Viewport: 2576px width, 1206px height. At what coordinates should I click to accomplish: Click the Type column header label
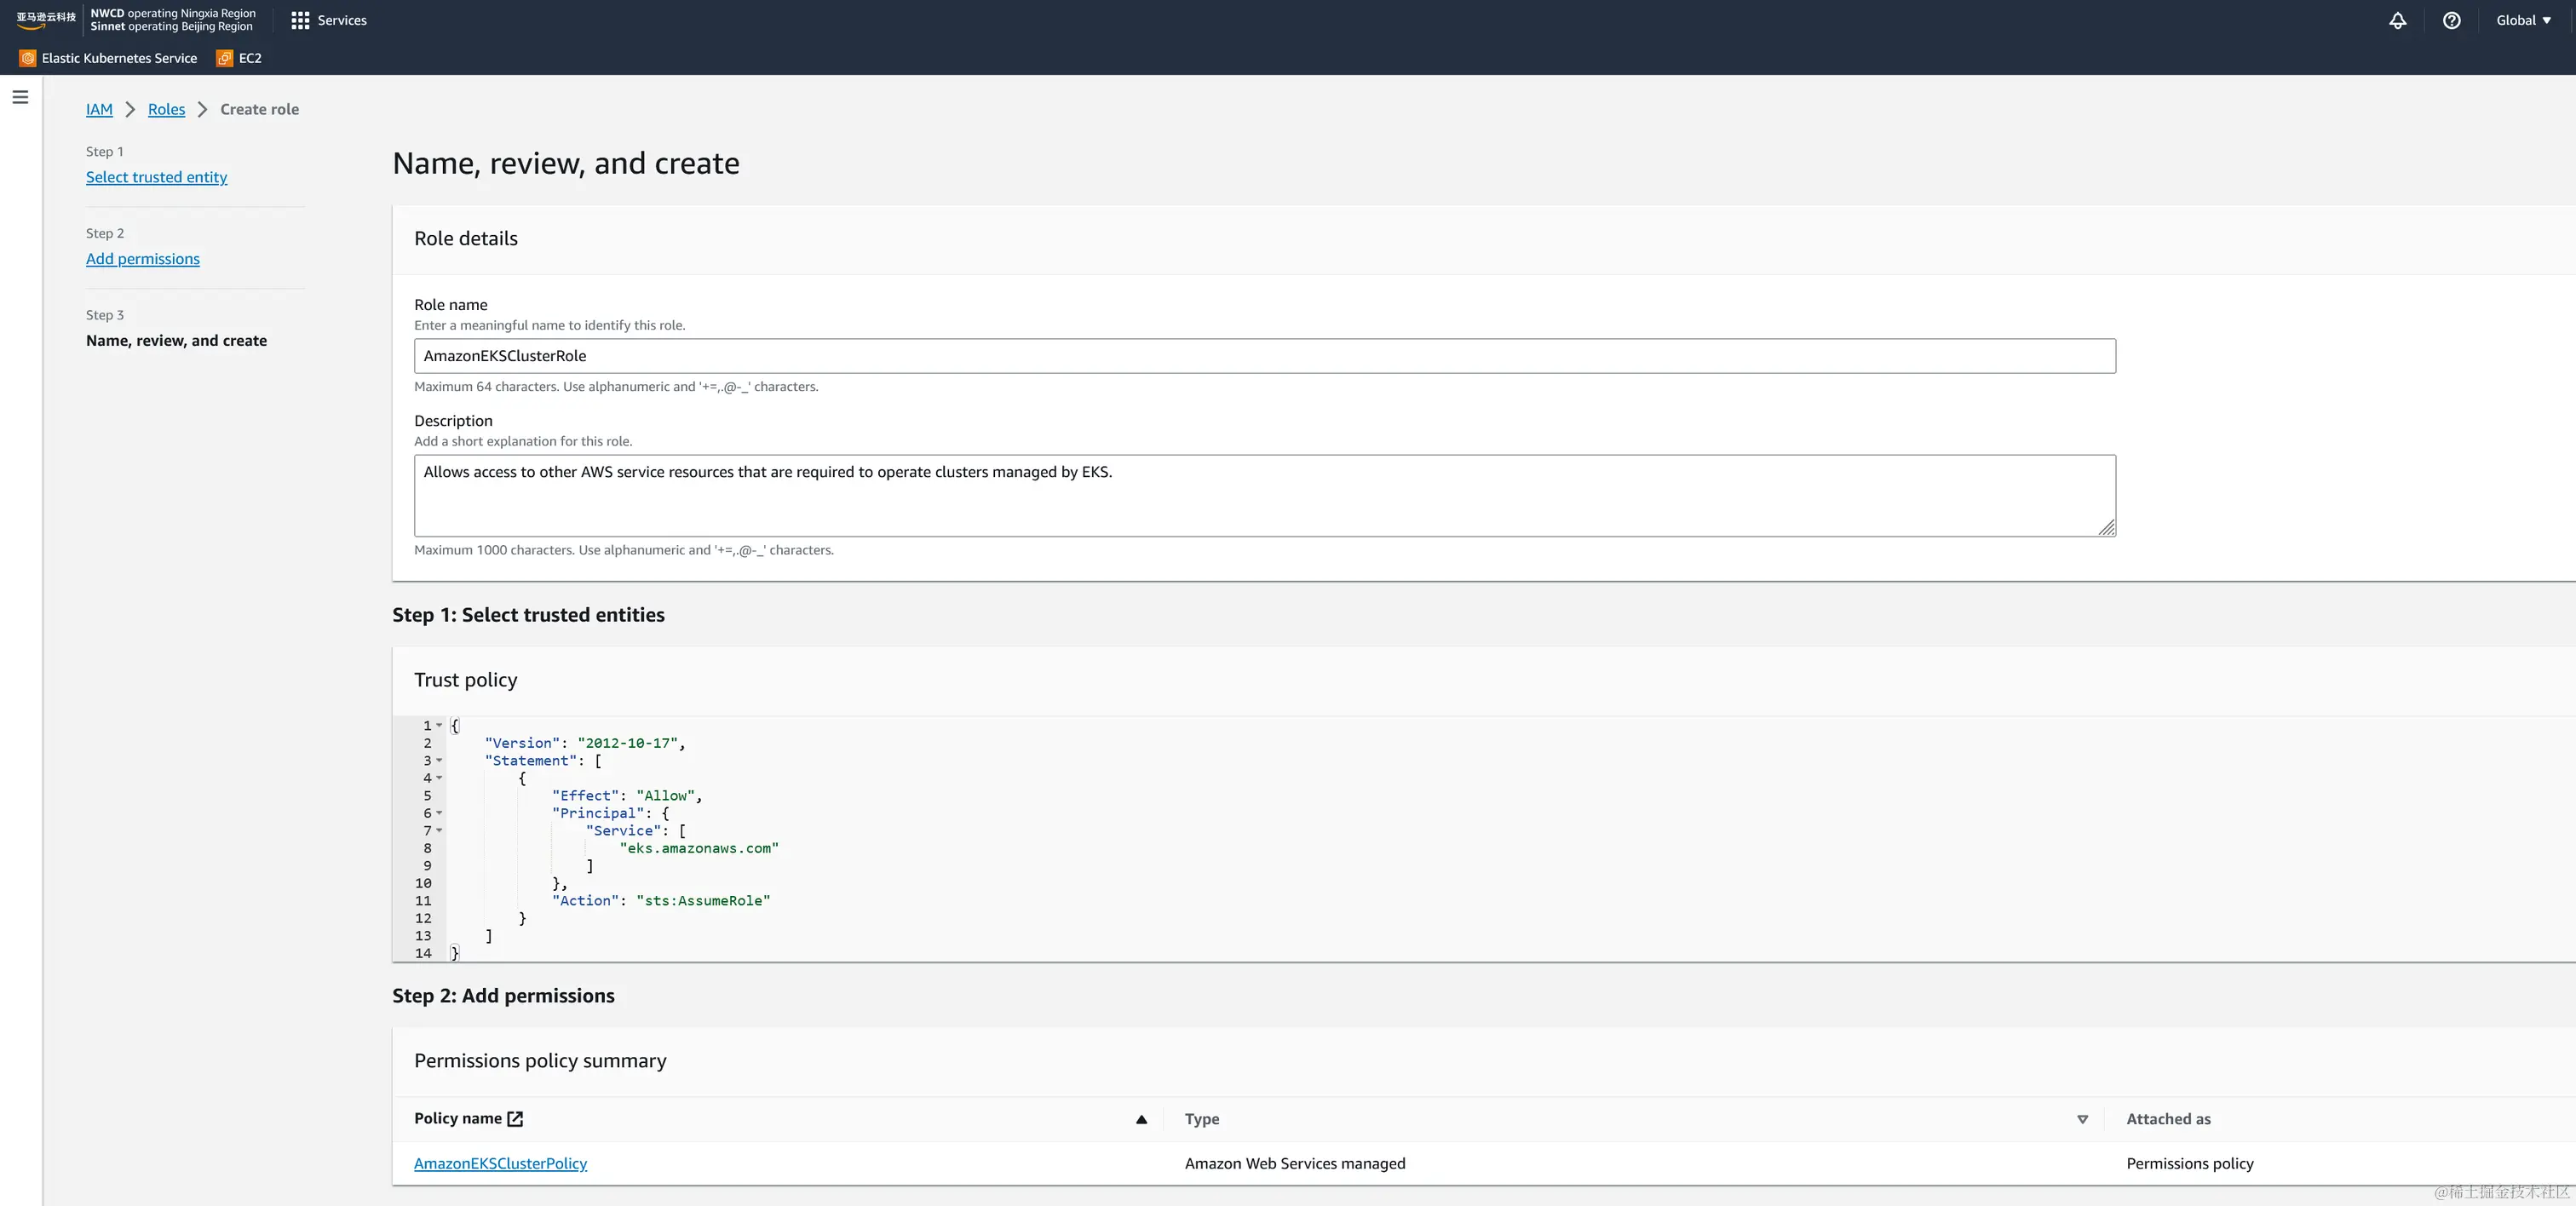pyautogui.click(x=1202, y=1119)
